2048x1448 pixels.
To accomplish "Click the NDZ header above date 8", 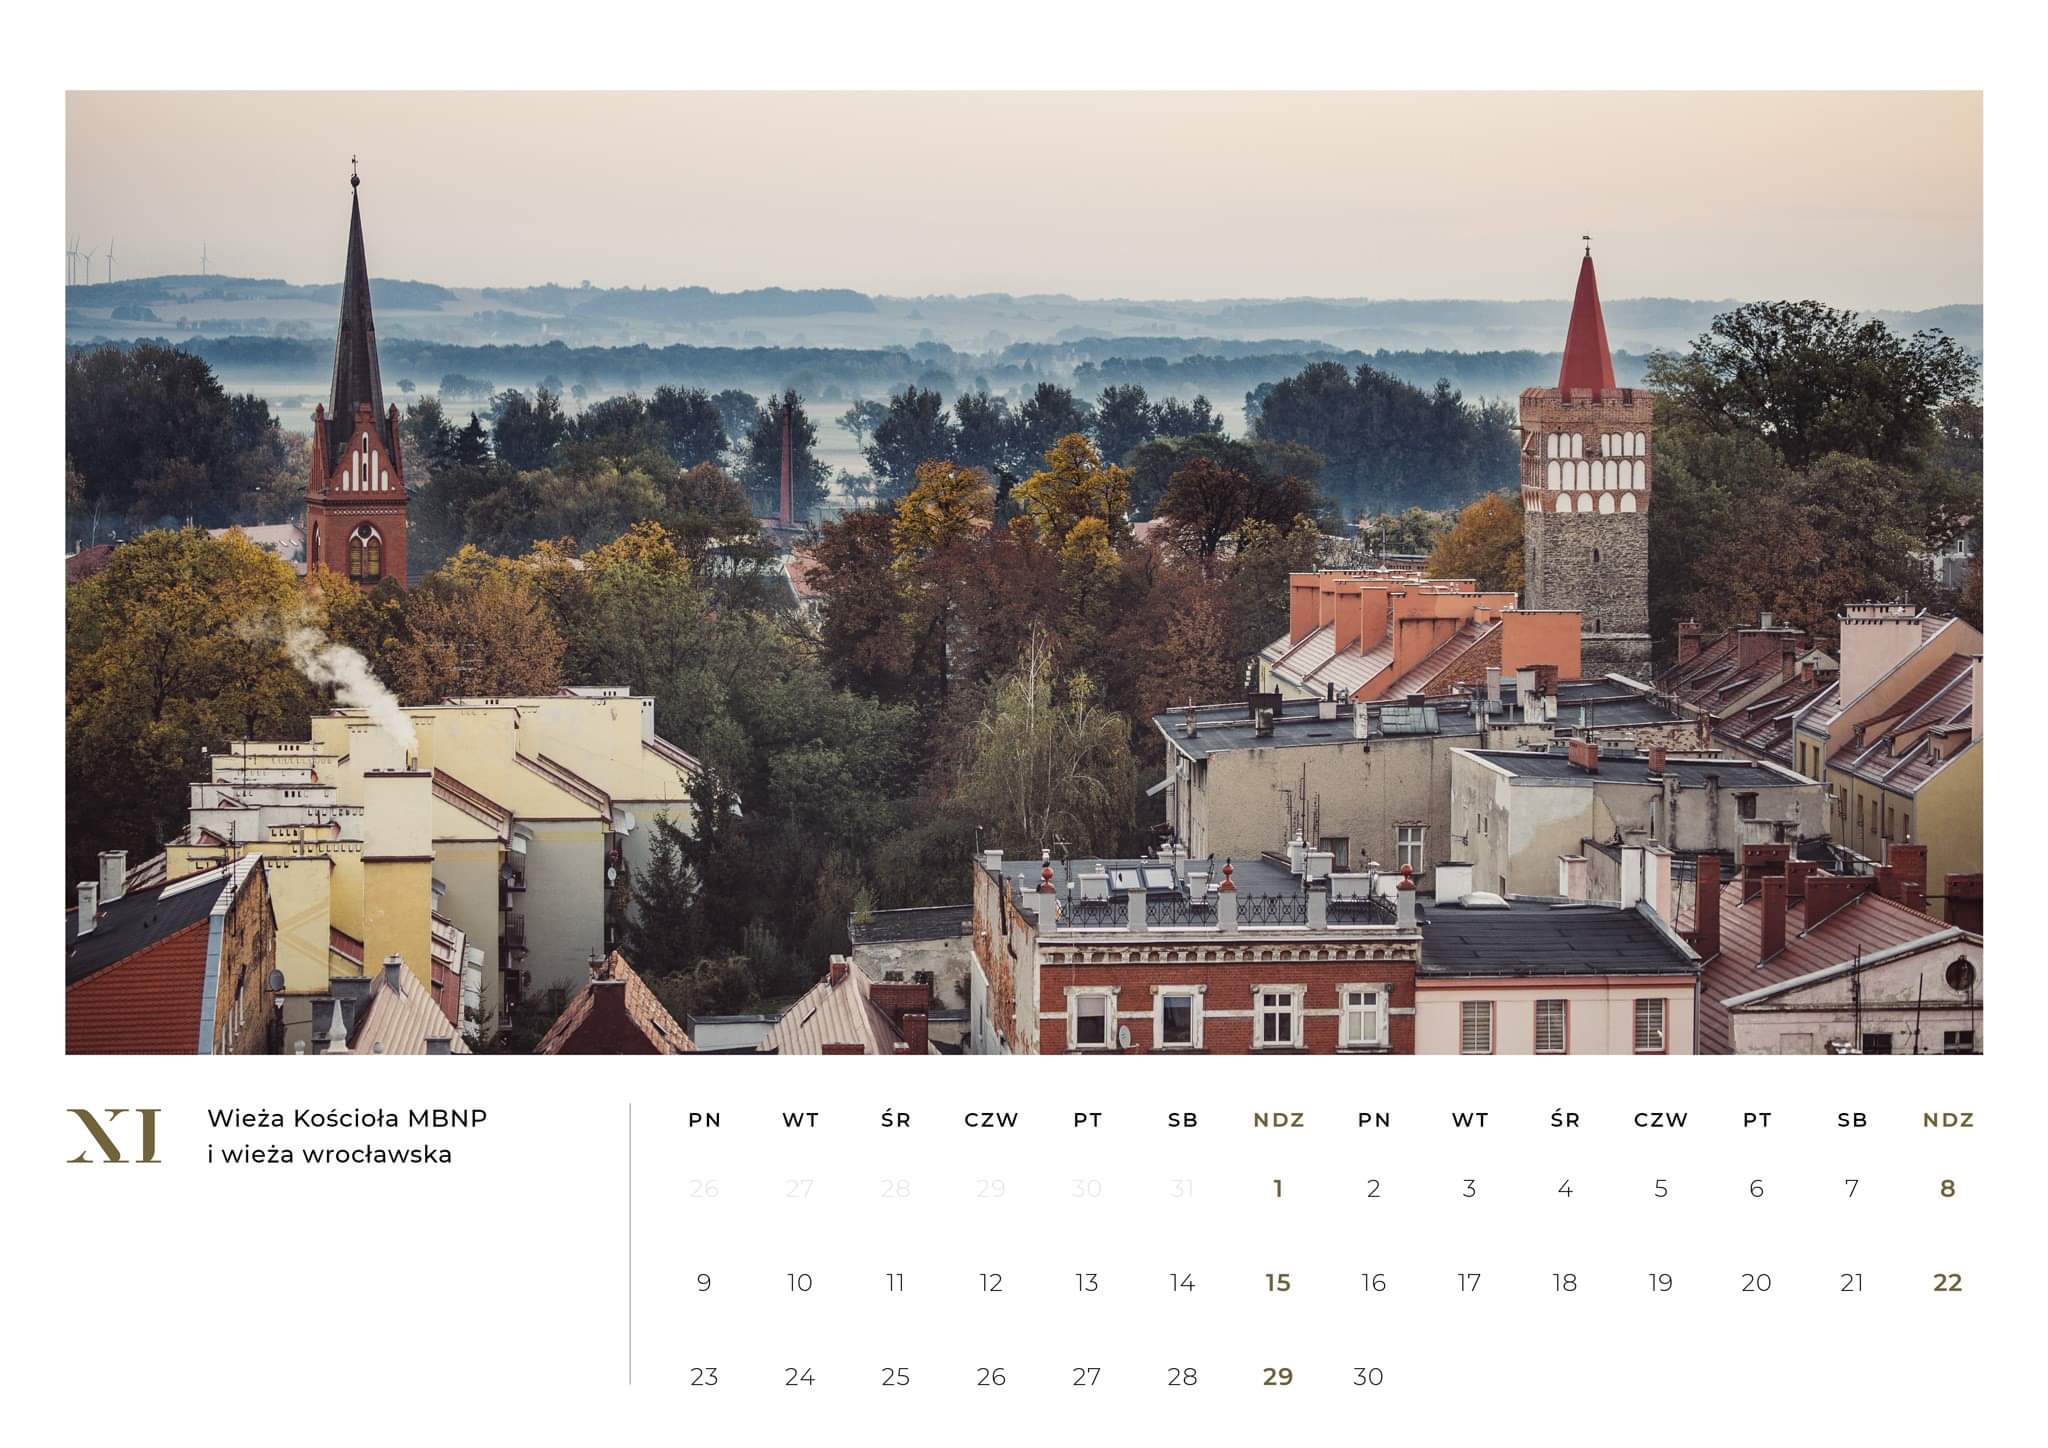I will (1947, 1120).
